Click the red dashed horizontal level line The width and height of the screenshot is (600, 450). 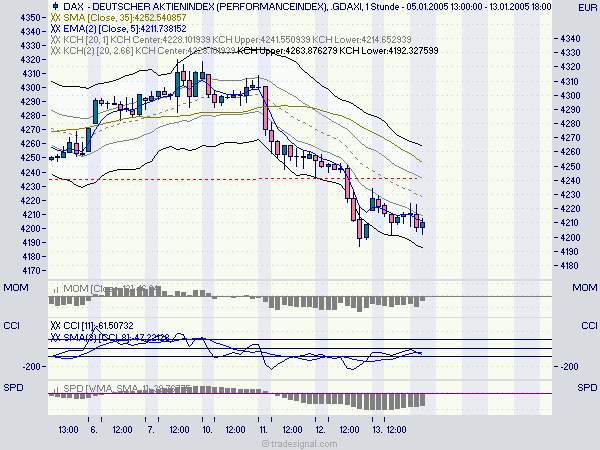coord(235,179)
